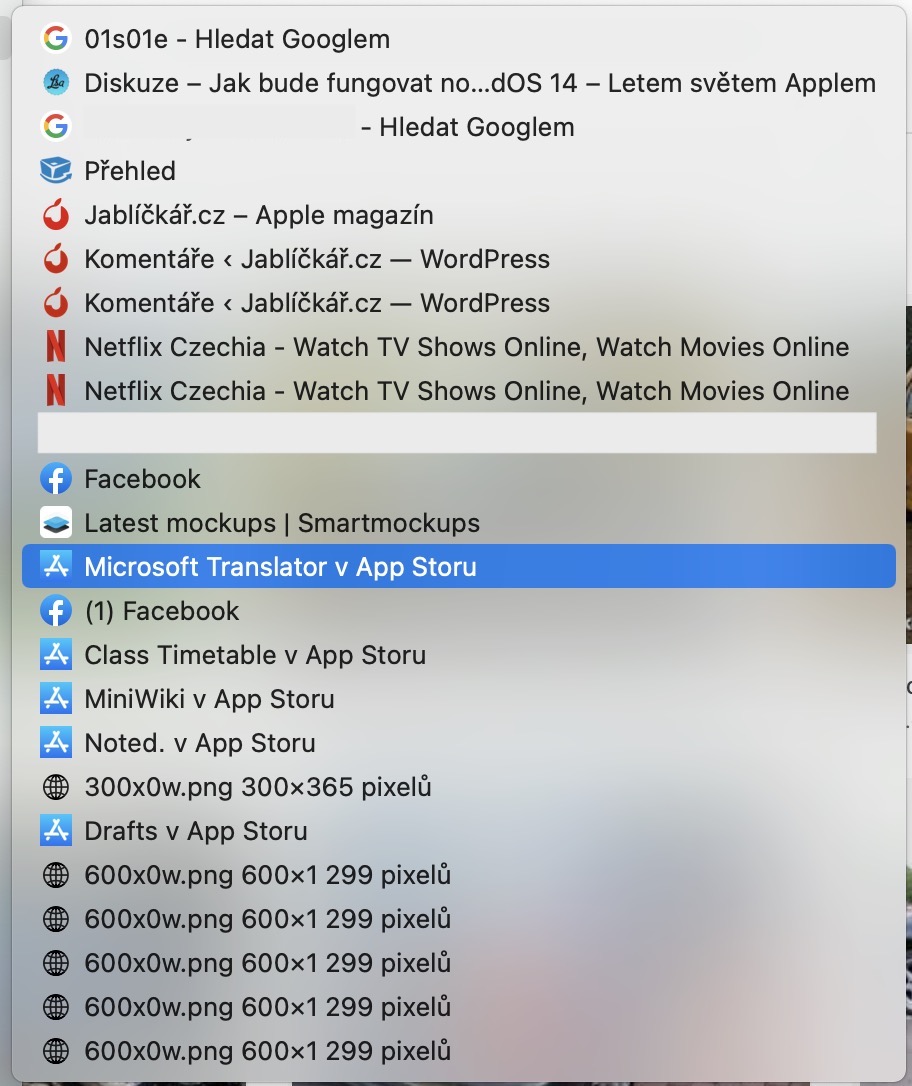The image size is (912, 1086).
Task: Open the 600x0w.png entry directly below Drafts v App Storu
Action: pos(458,875)
